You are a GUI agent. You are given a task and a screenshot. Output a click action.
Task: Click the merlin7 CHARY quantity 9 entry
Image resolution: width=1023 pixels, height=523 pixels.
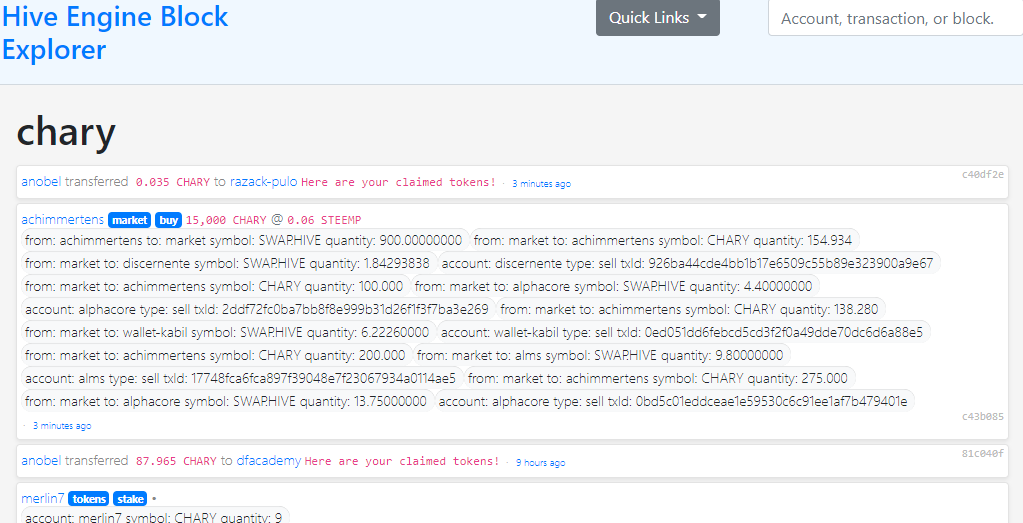pyautogui.click(x=155, y=518)
